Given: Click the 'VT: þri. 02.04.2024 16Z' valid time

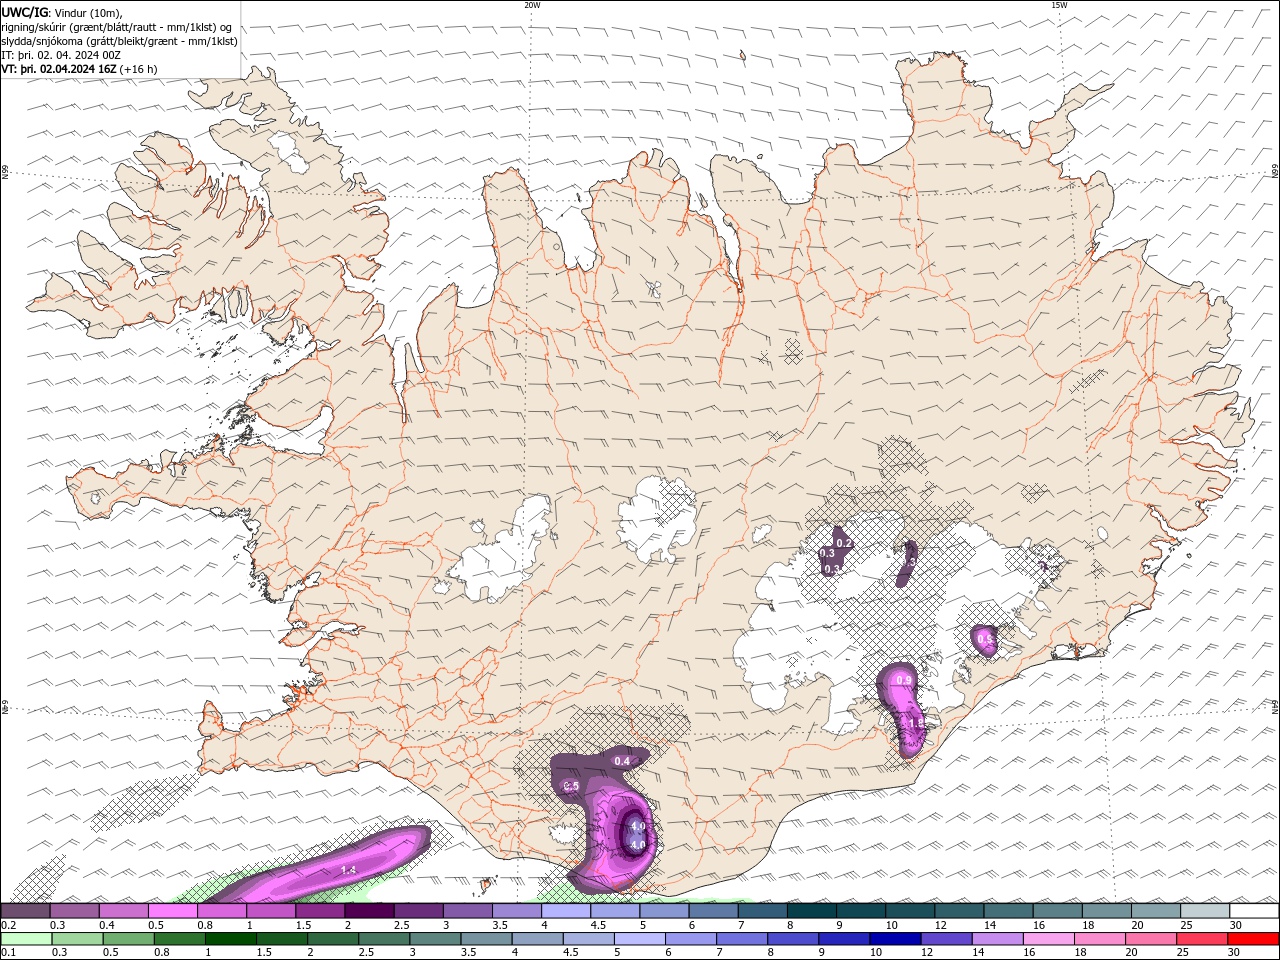Looking at the screenshot, I should click(59, 69).
